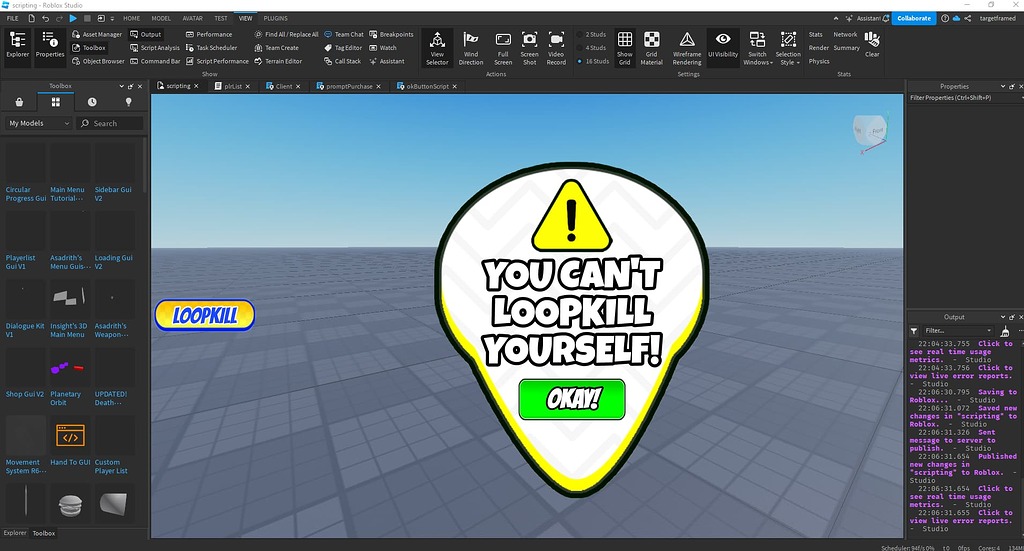Show Network stats
Screen dimensions: 1024x551
click(845, 35)
